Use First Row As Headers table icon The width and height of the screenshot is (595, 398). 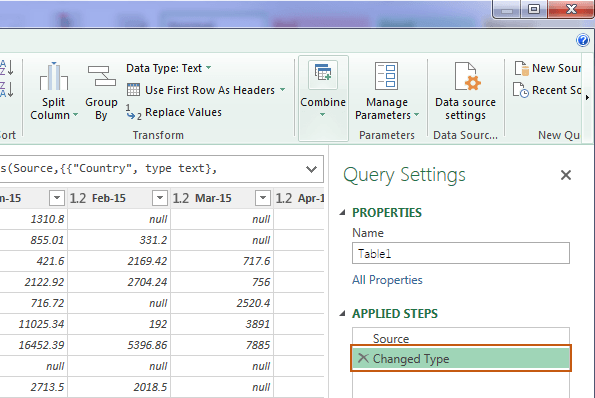[133, 90]
